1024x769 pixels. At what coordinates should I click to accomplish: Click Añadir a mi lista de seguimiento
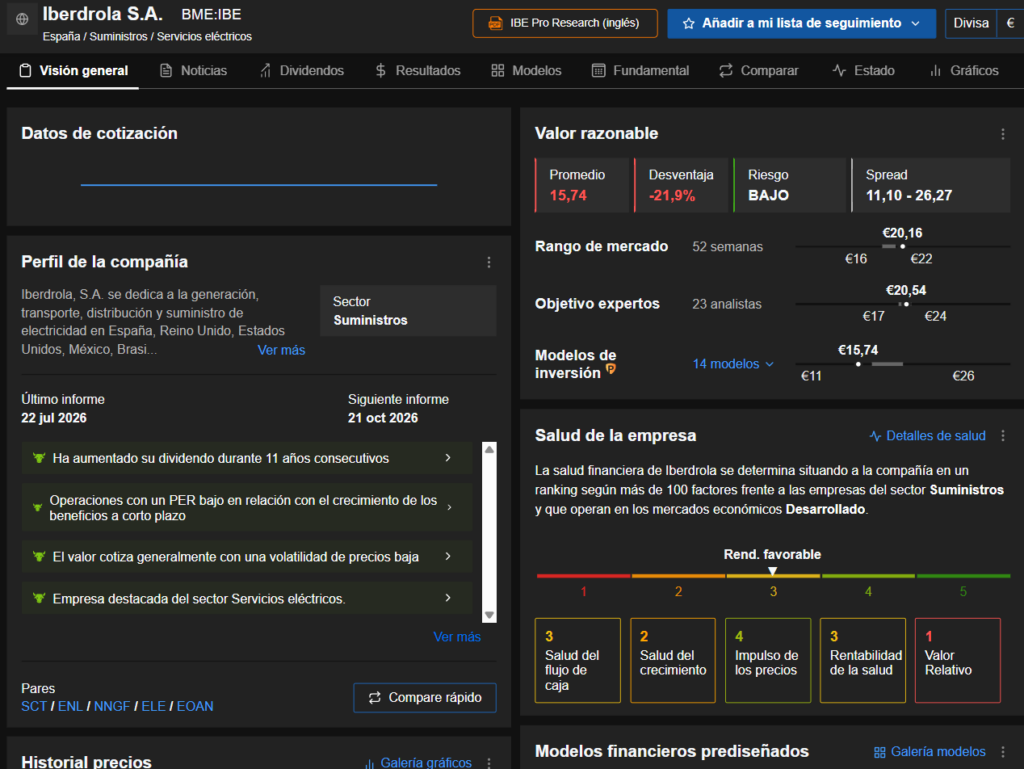pyautogui.click(x=801, y=24)
